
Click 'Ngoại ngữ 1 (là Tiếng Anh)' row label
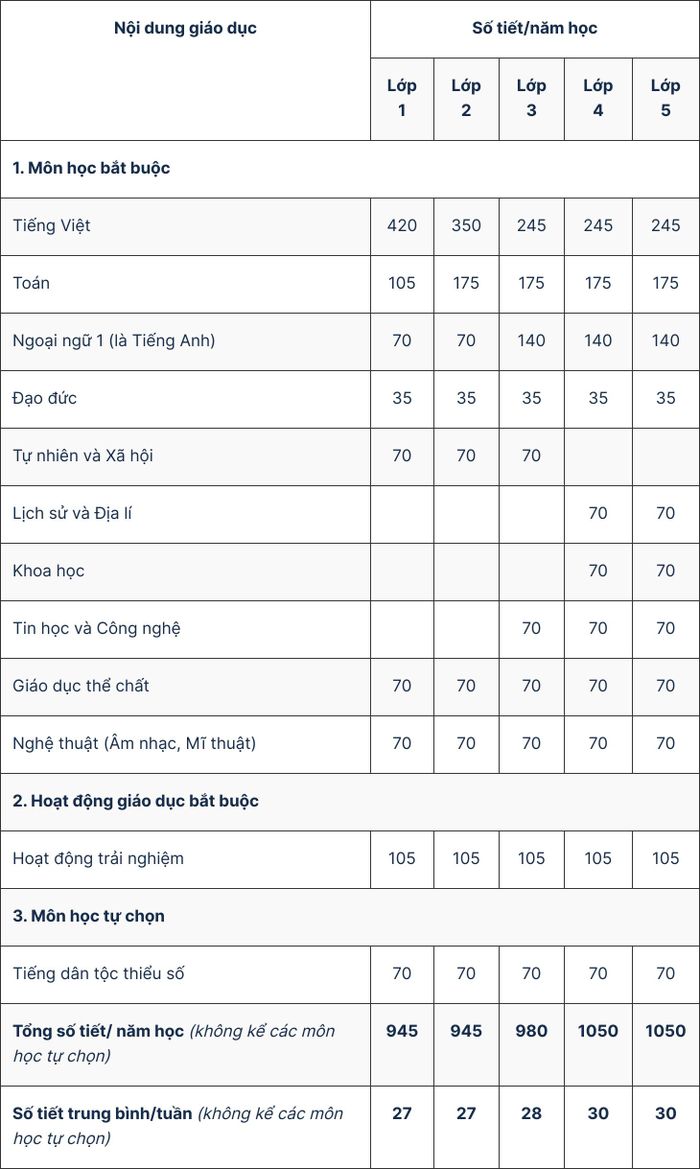[114, 341]
